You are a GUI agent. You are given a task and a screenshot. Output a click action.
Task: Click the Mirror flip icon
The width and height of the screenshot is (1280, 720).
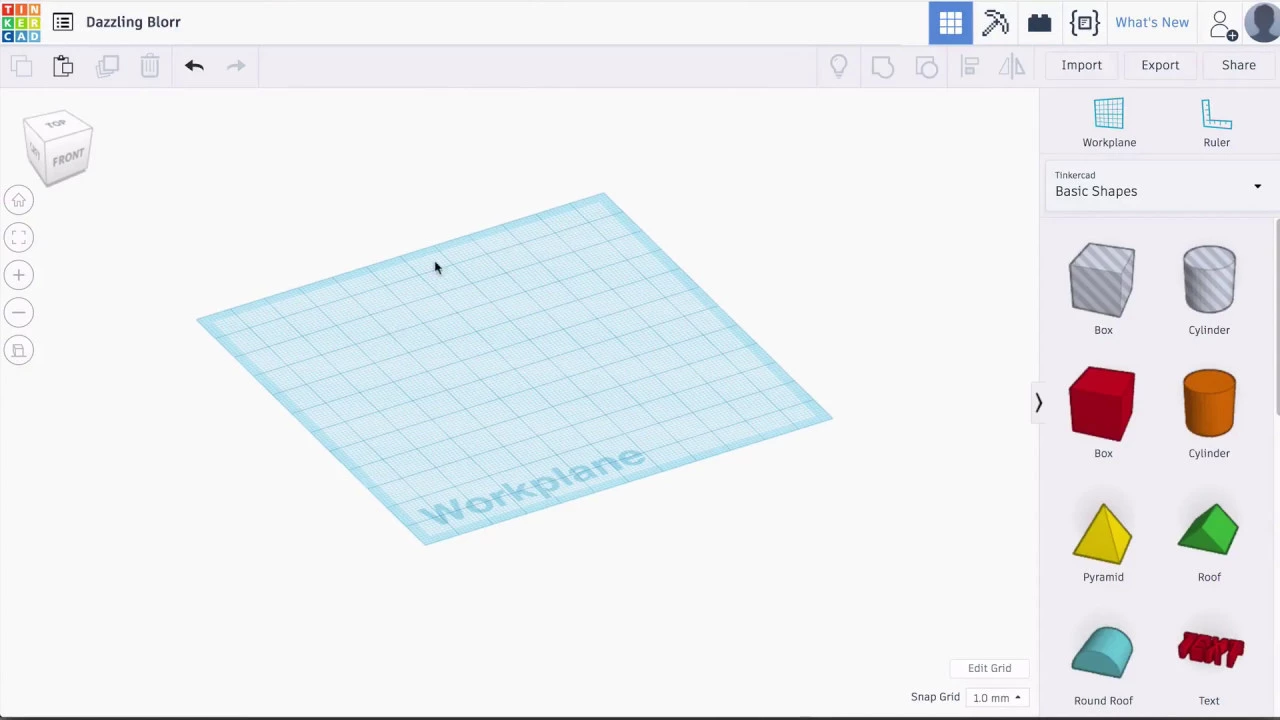(1012, 66)
